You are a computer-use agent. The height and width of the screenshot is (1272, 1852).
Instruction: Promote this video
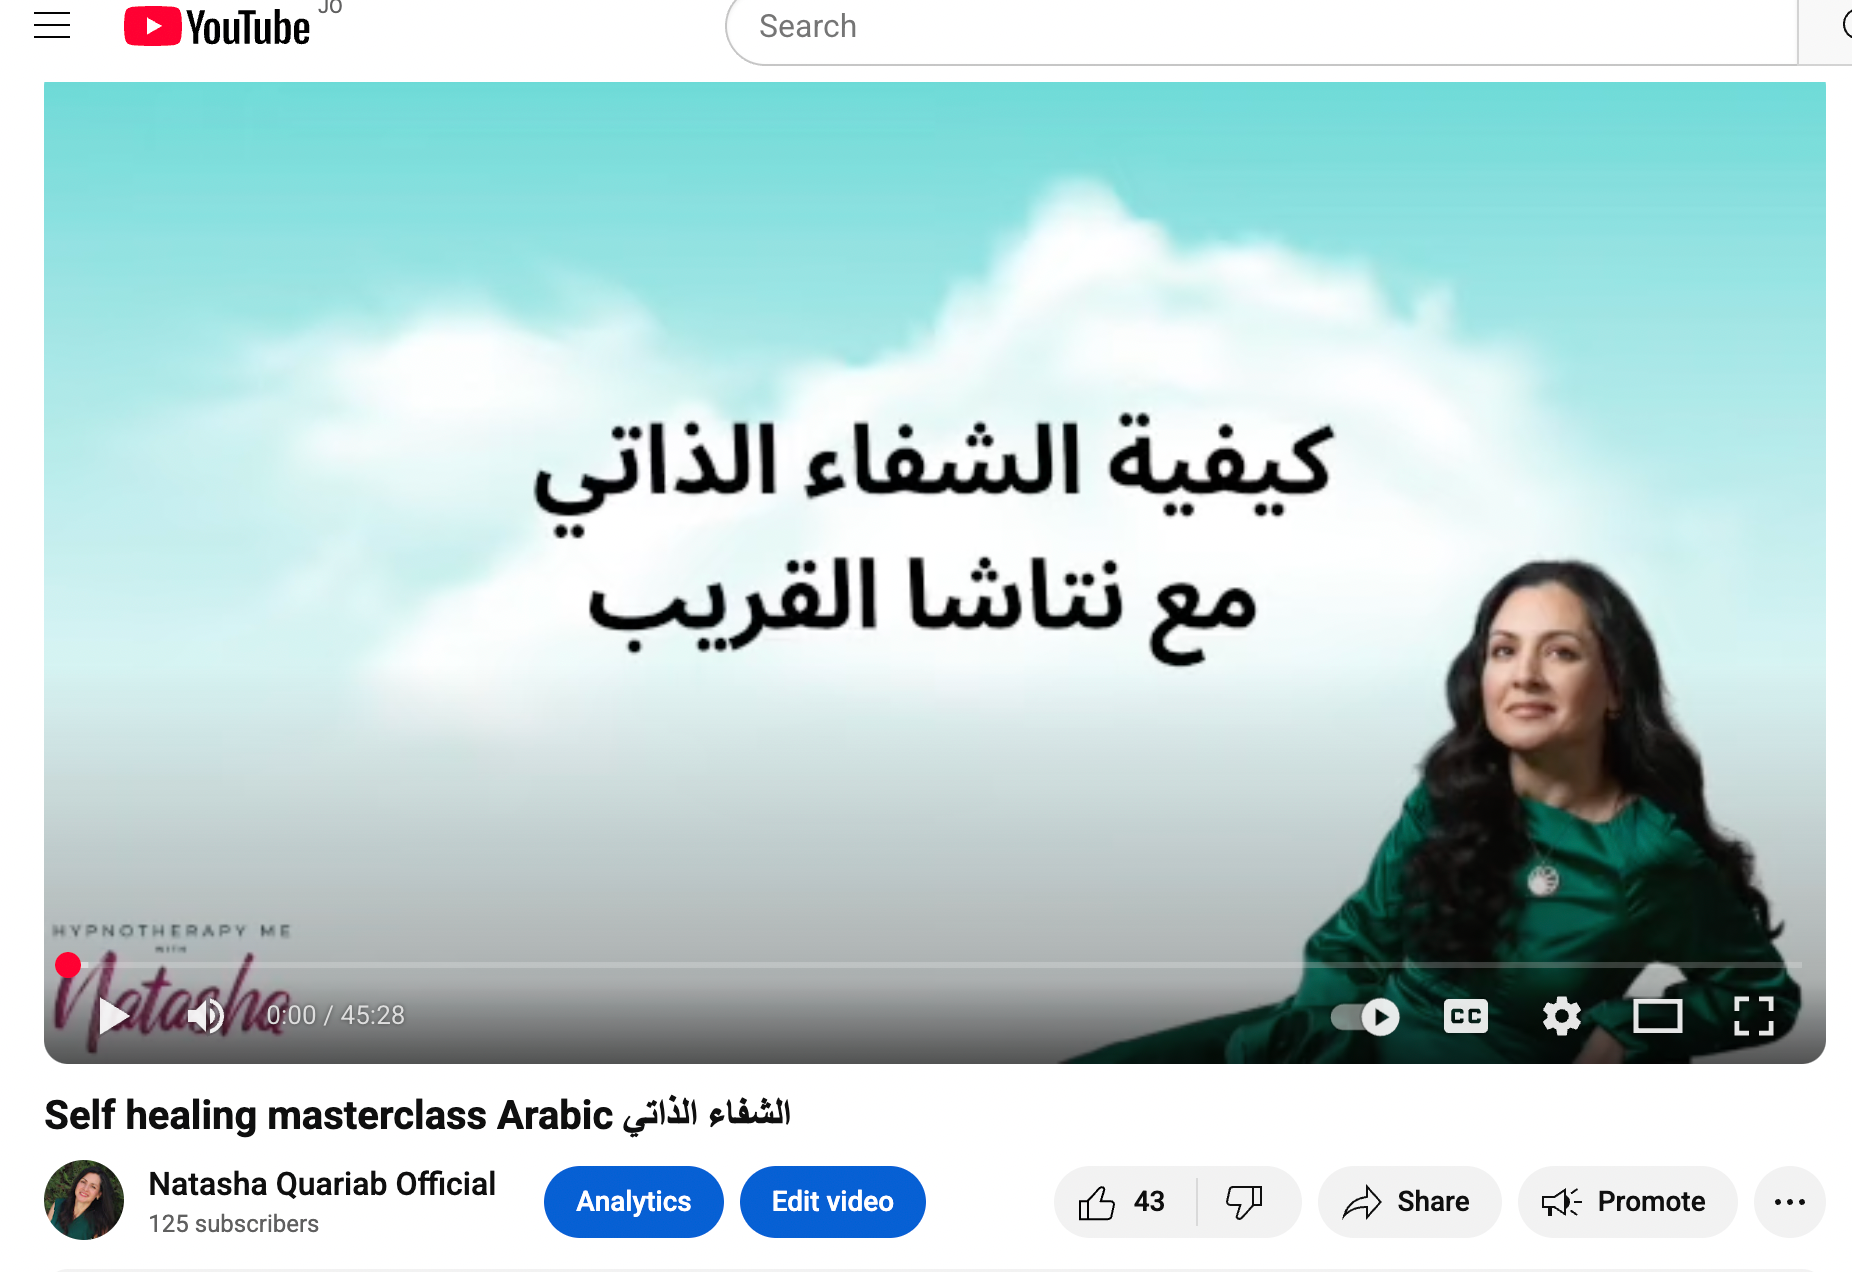tap(1624, 1202)
